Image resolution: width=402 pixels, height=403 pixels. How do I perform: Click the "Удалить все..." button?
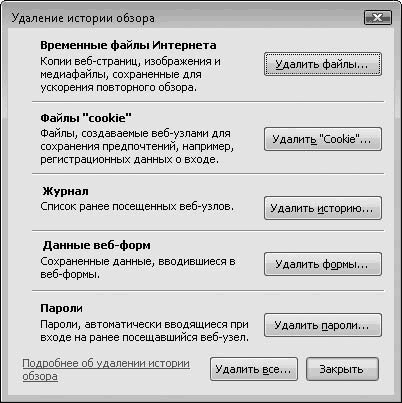(x=254, y=369)
